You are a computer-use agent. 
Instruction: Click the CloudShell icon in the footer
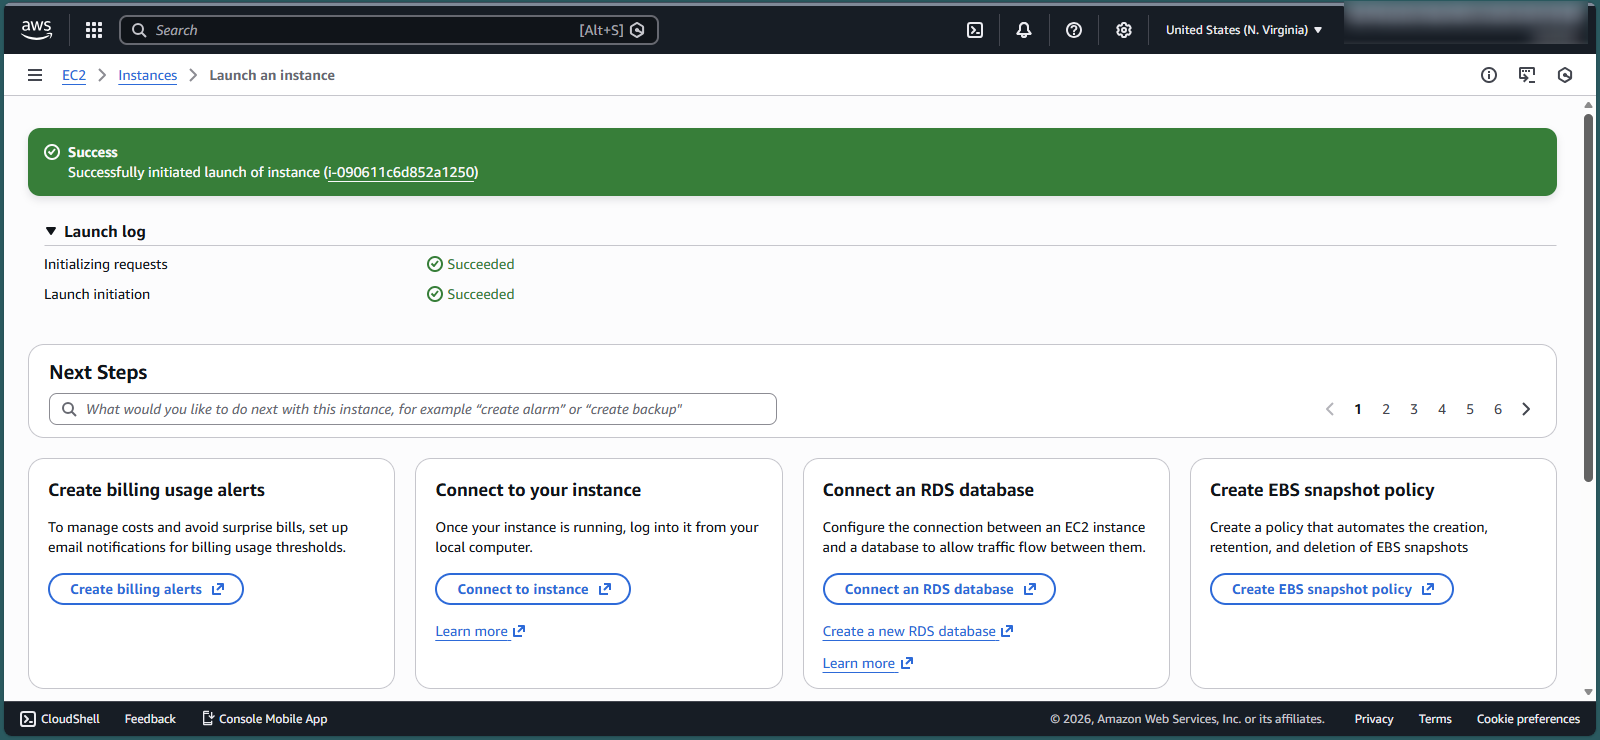28,719
